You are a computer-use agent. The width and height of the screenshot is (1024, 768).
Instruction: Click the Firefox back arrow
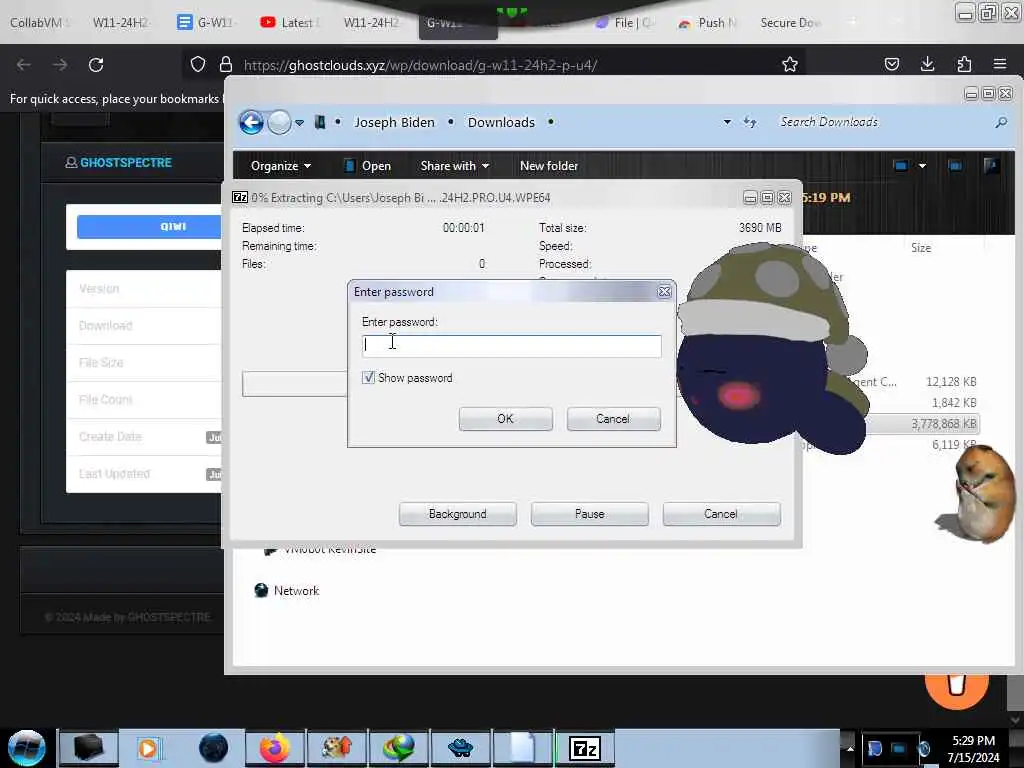[24, 65]
